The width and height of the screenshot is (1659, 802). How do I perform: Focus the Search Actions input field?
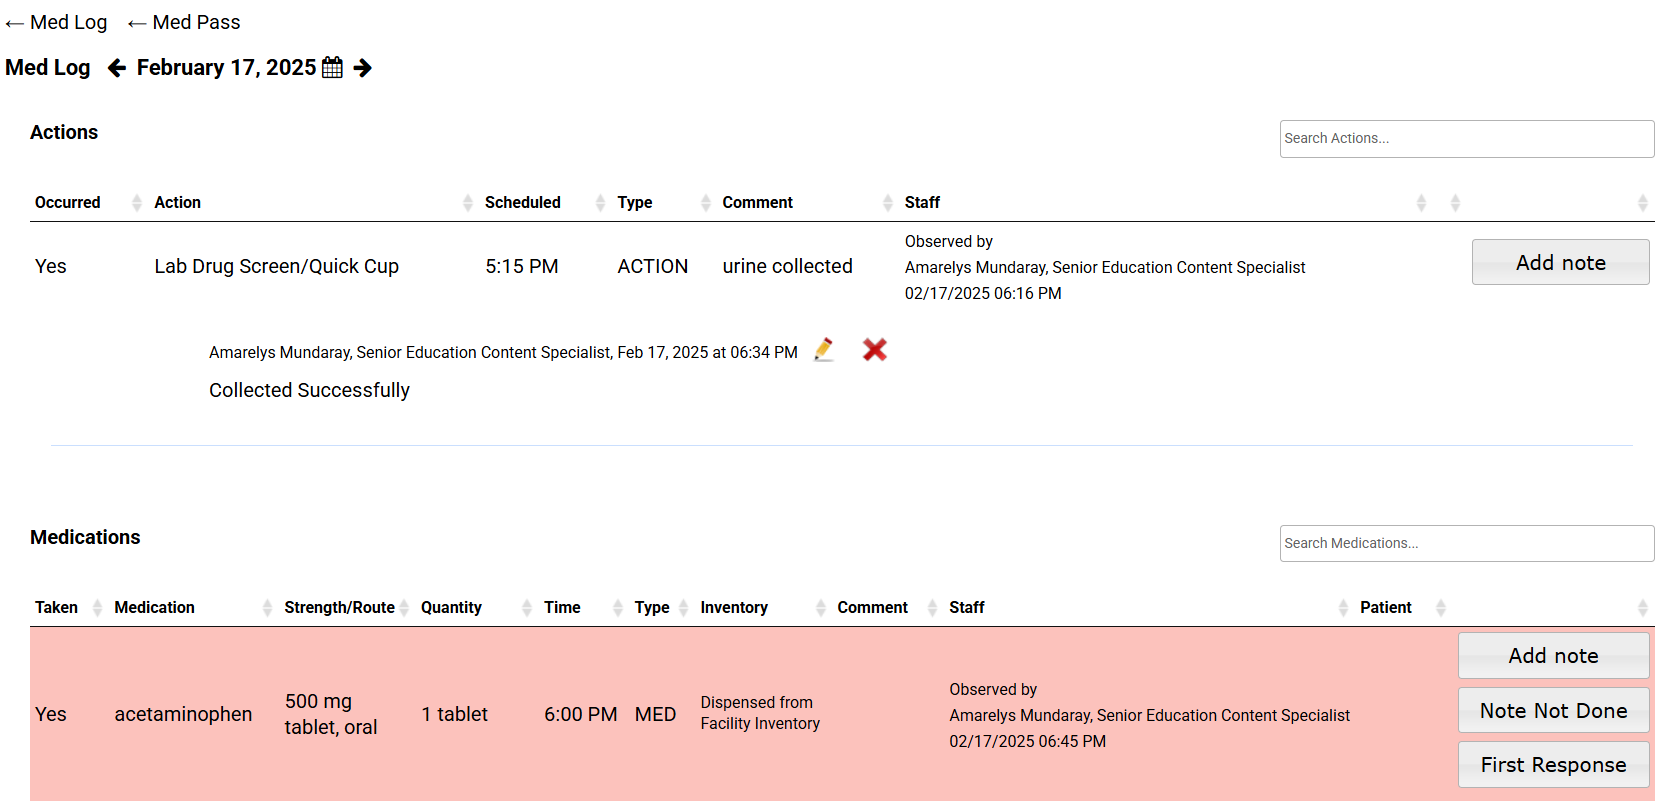coord(1466,139)
